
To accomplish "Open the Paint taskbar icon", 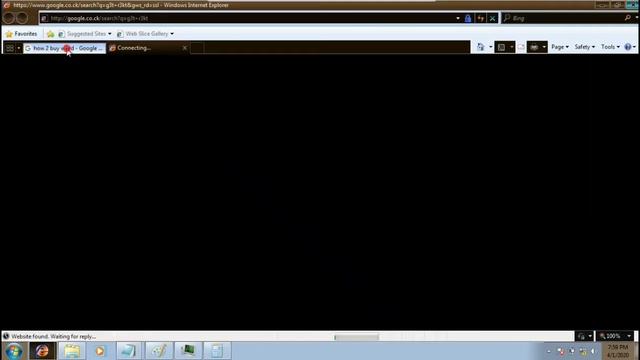I will click(x=158, y=351).
